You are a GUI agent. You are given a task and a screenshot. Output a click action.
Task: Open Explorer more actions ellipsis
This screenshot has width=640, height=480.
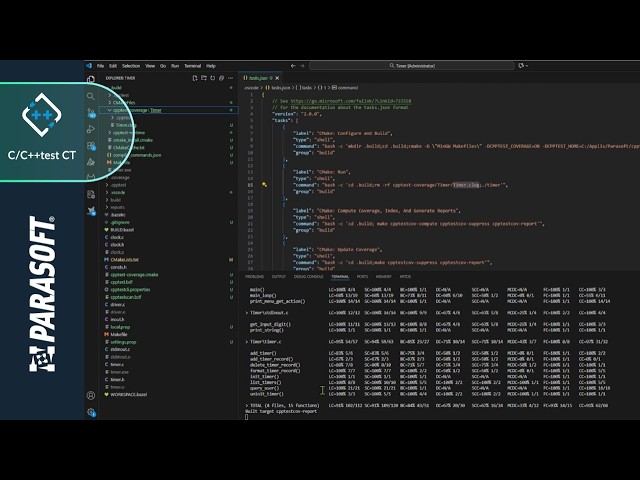point(231,78)
